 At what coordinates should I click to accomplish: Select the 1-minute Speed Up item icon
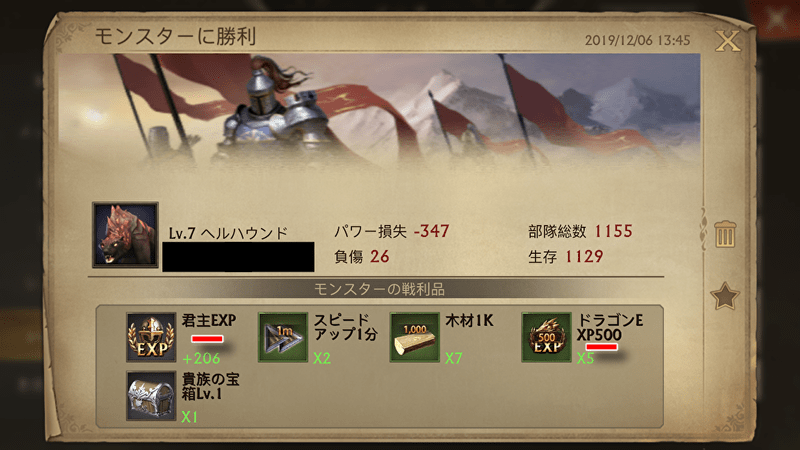click(283, 337)
